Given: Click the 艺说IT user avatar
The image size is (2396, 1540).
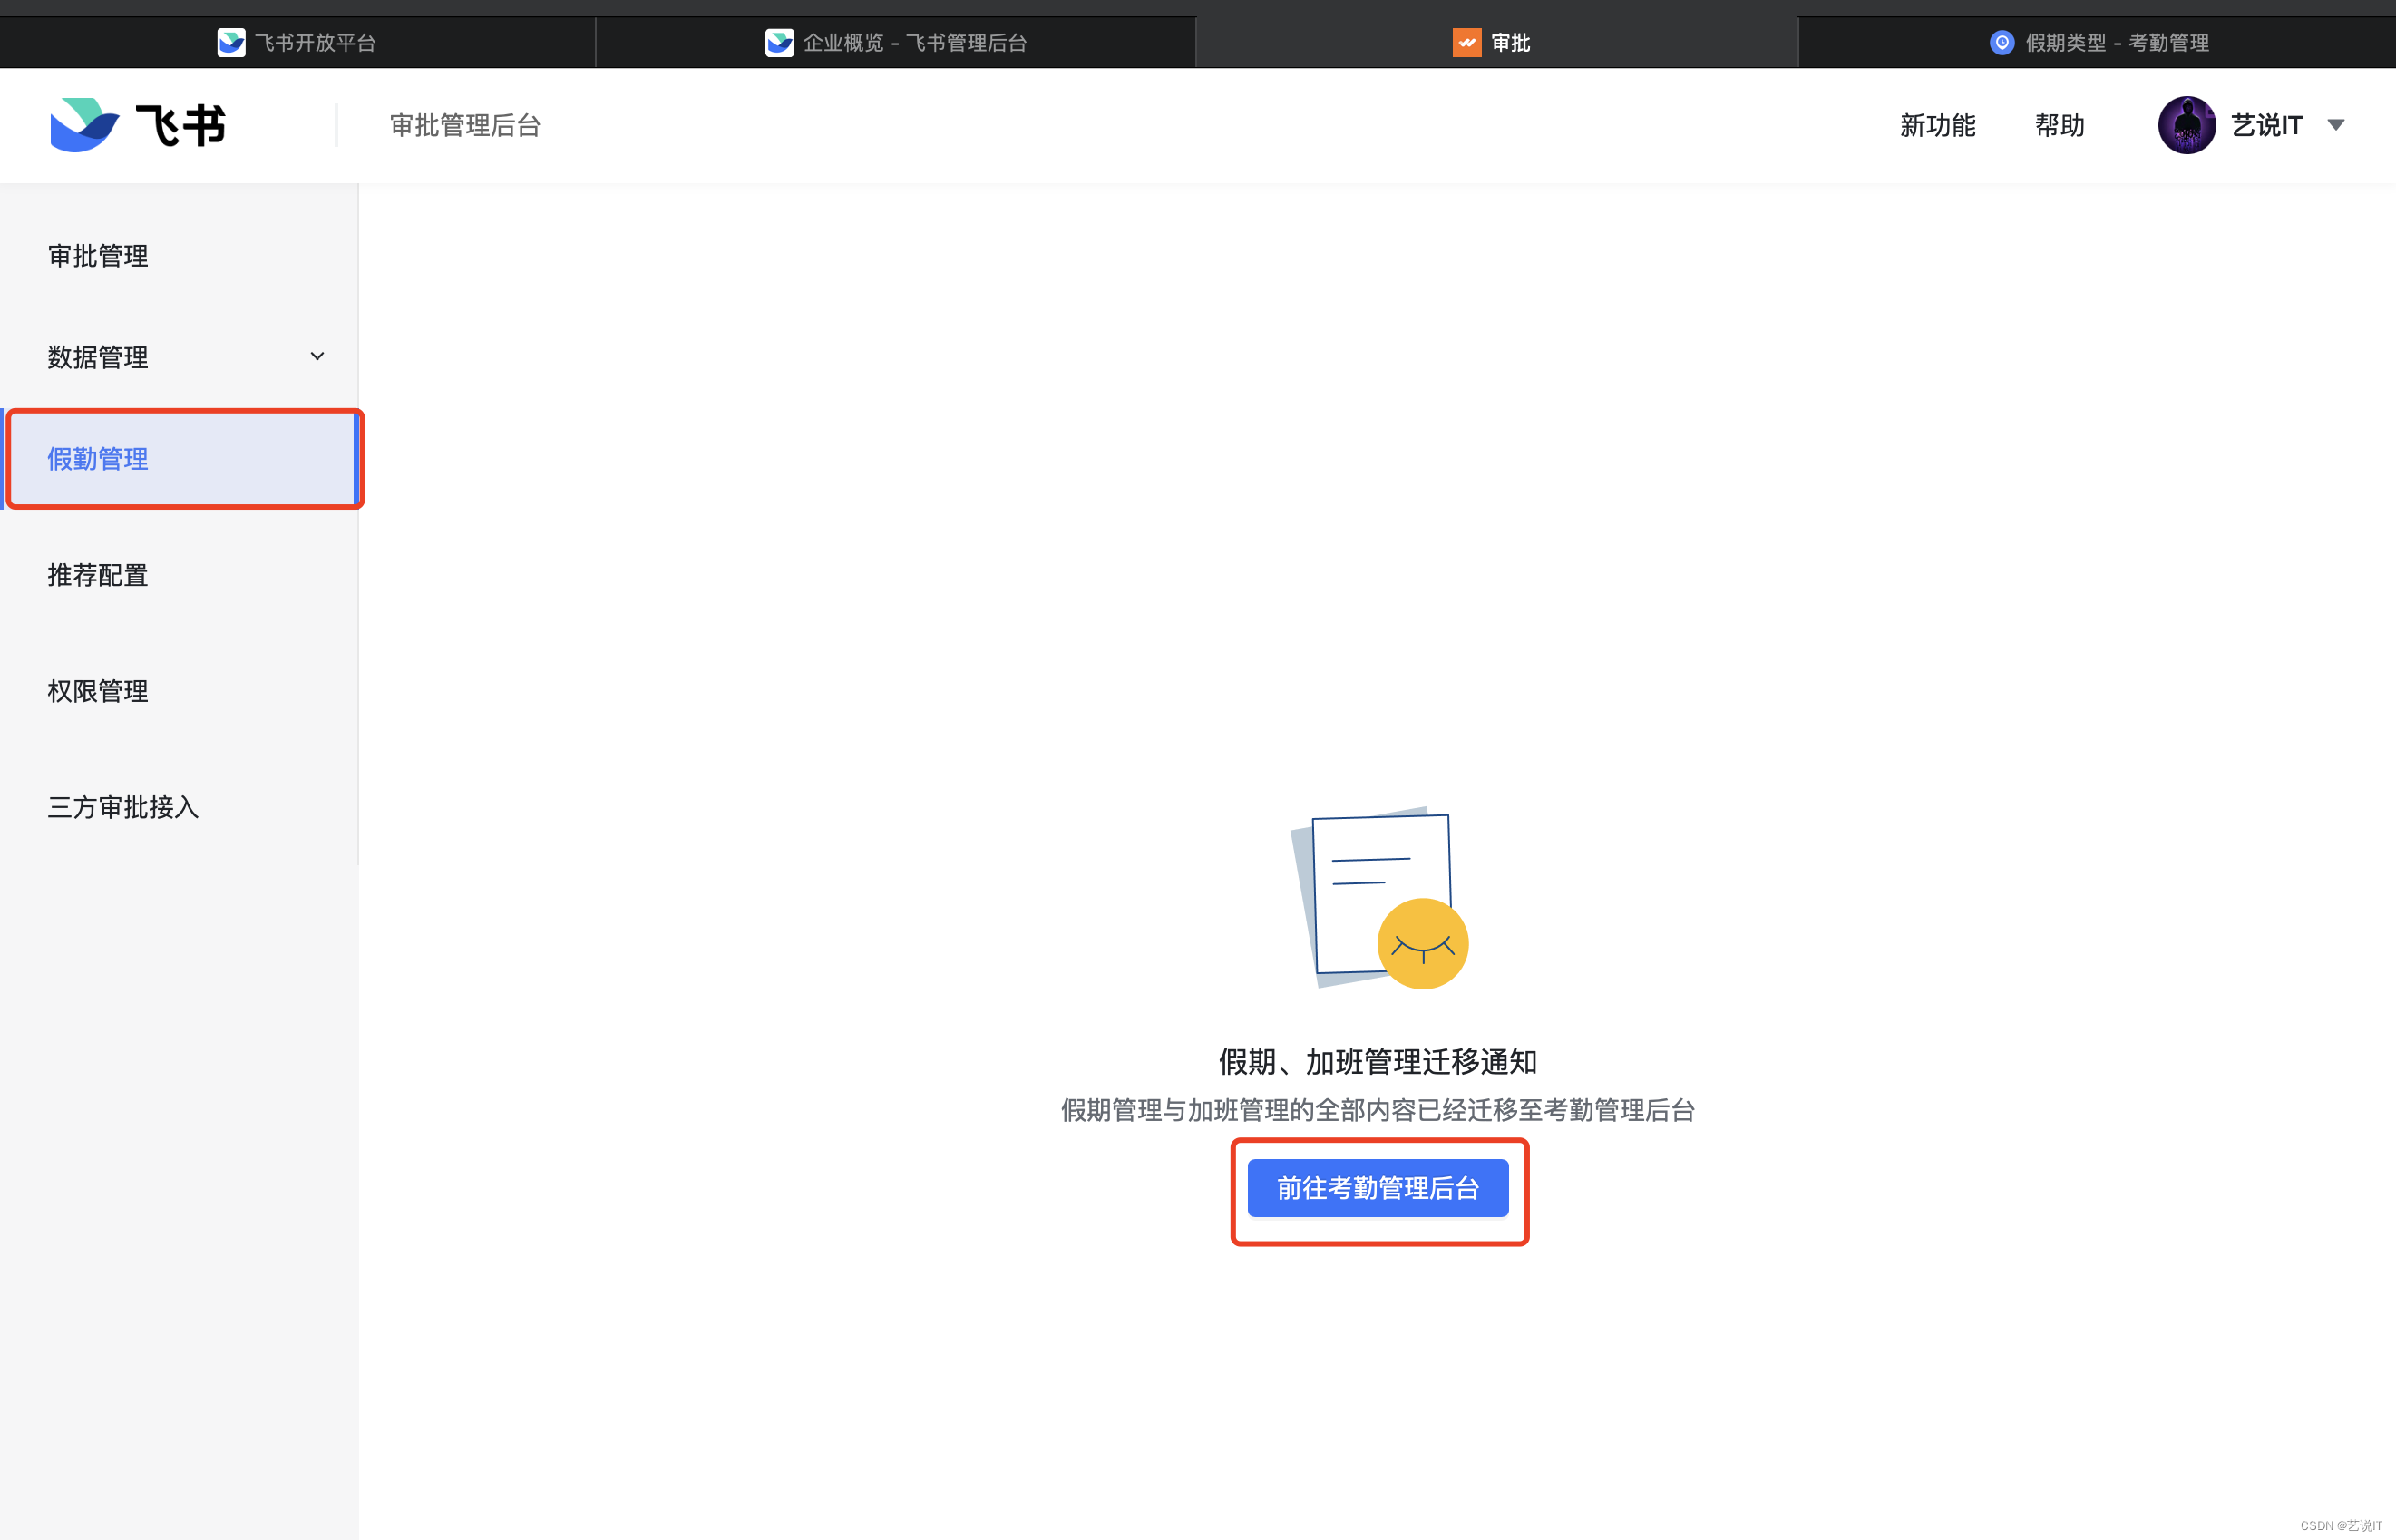Looking at the screenshot, I should 2186,125.
